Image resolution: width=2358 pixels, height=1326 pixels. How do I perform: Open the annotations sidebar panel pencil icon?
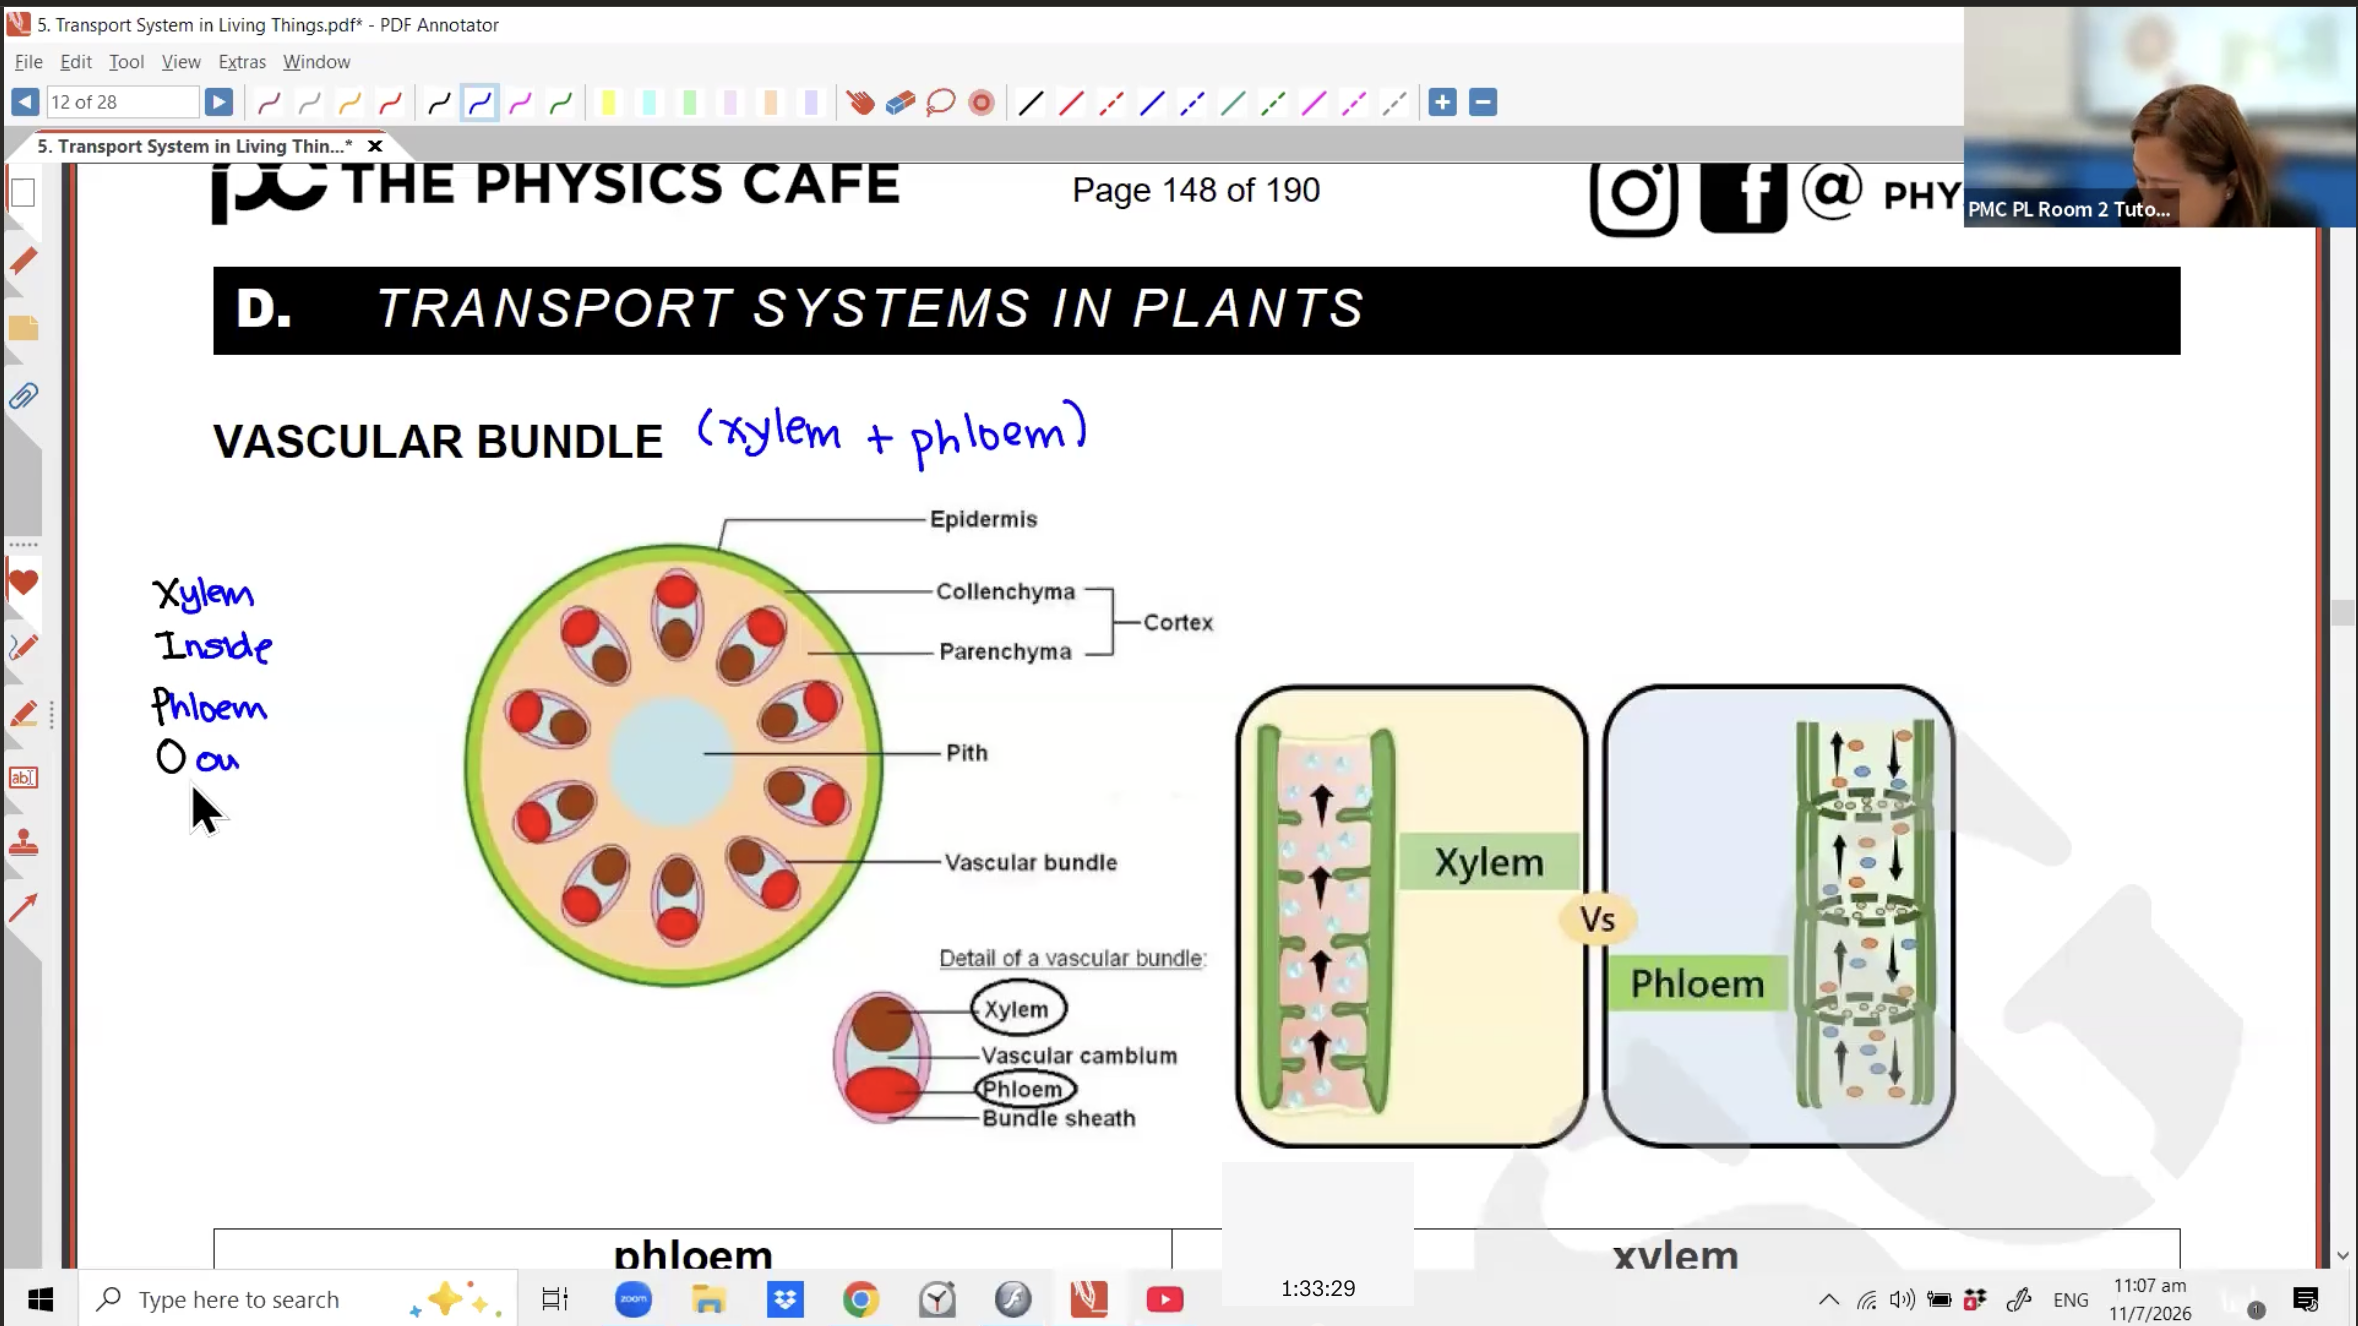23,261
